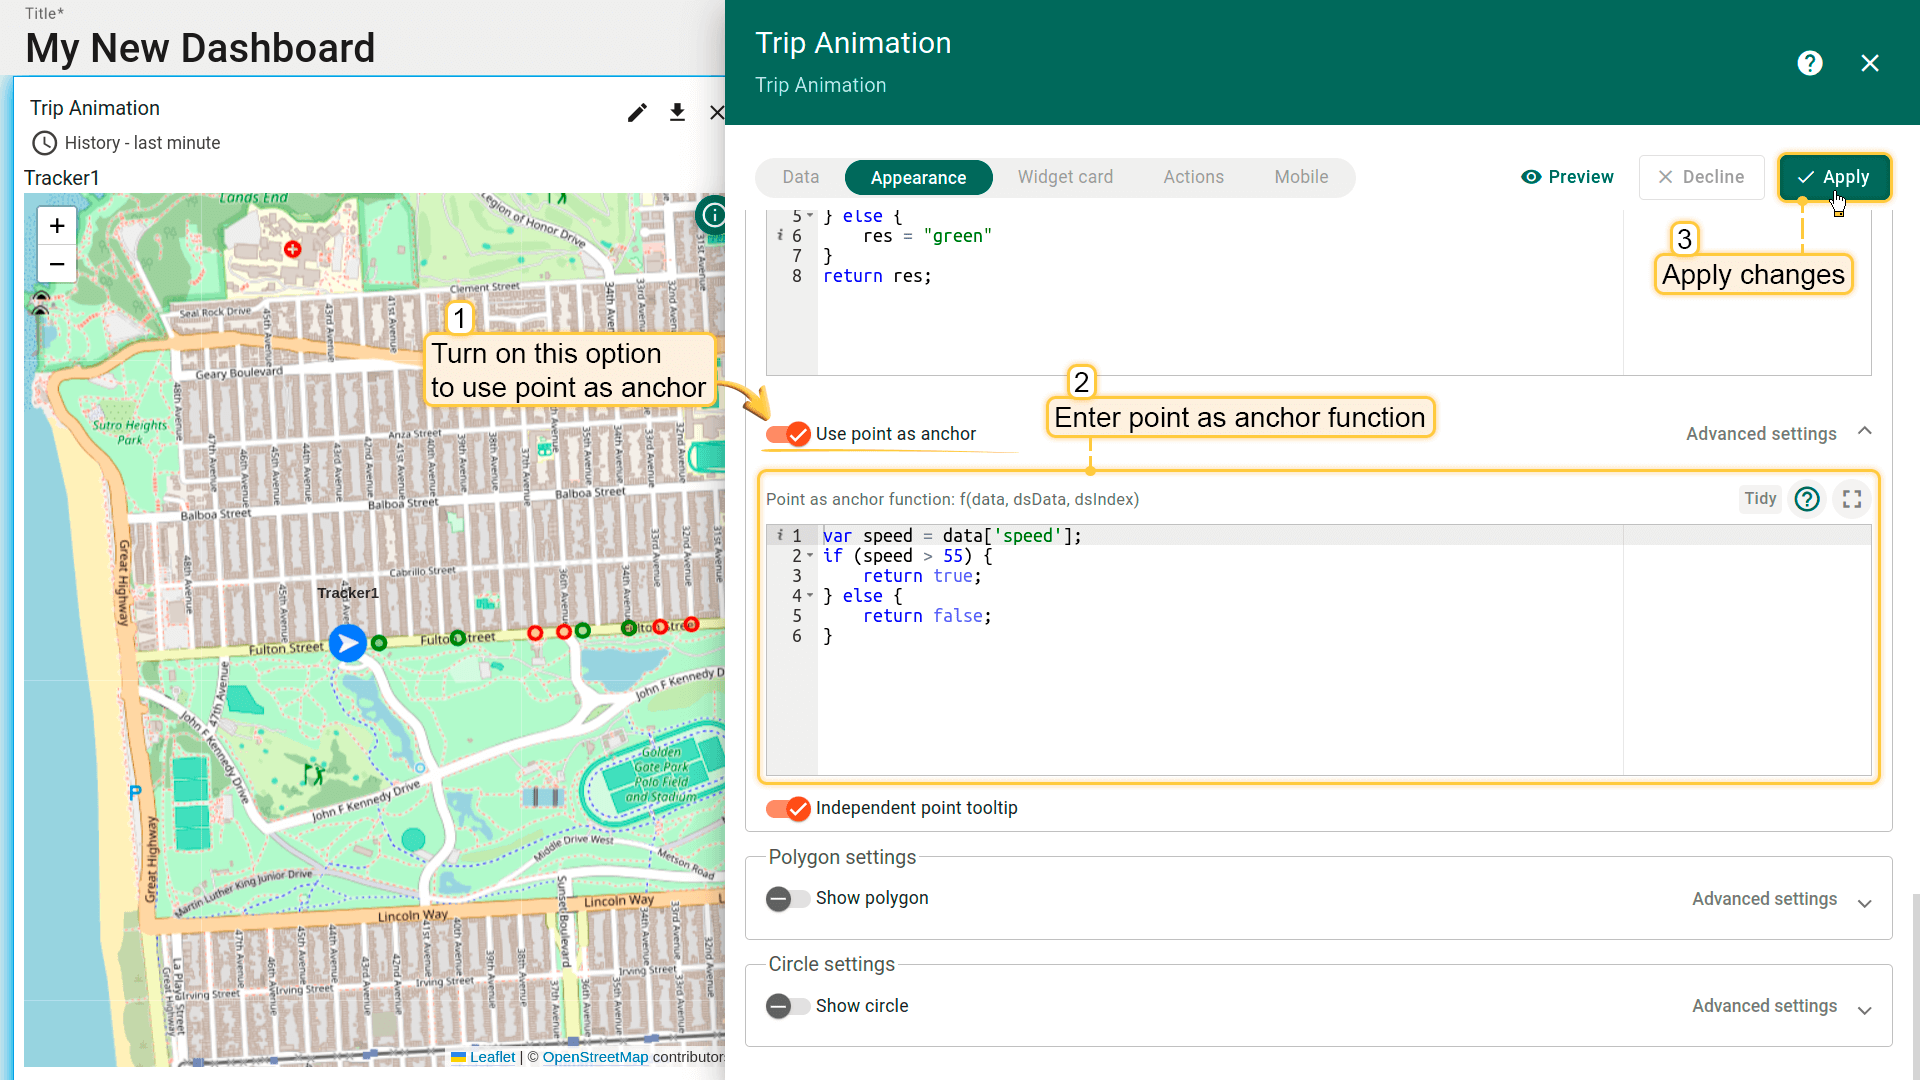Zoom in on the map
Screen dimensions: 1920x1080
point(57,226)
